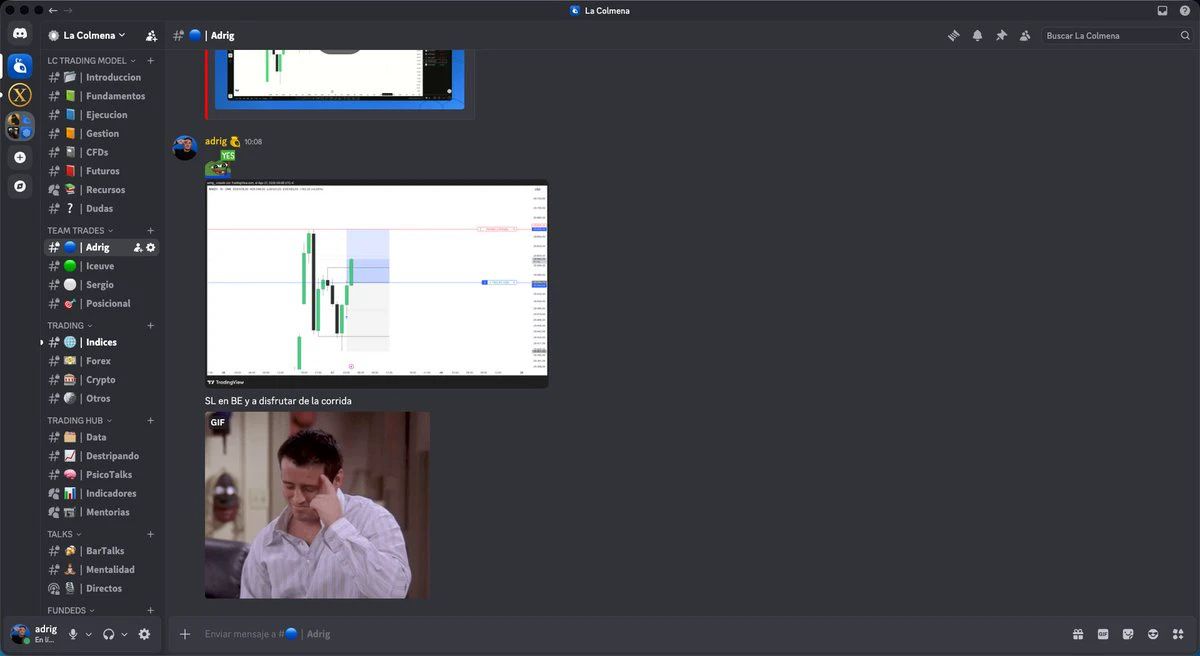This screenshot has height=656, width=1200.
Task: Open the partially visible chart image at top
Action: click(x=340, y=78)
